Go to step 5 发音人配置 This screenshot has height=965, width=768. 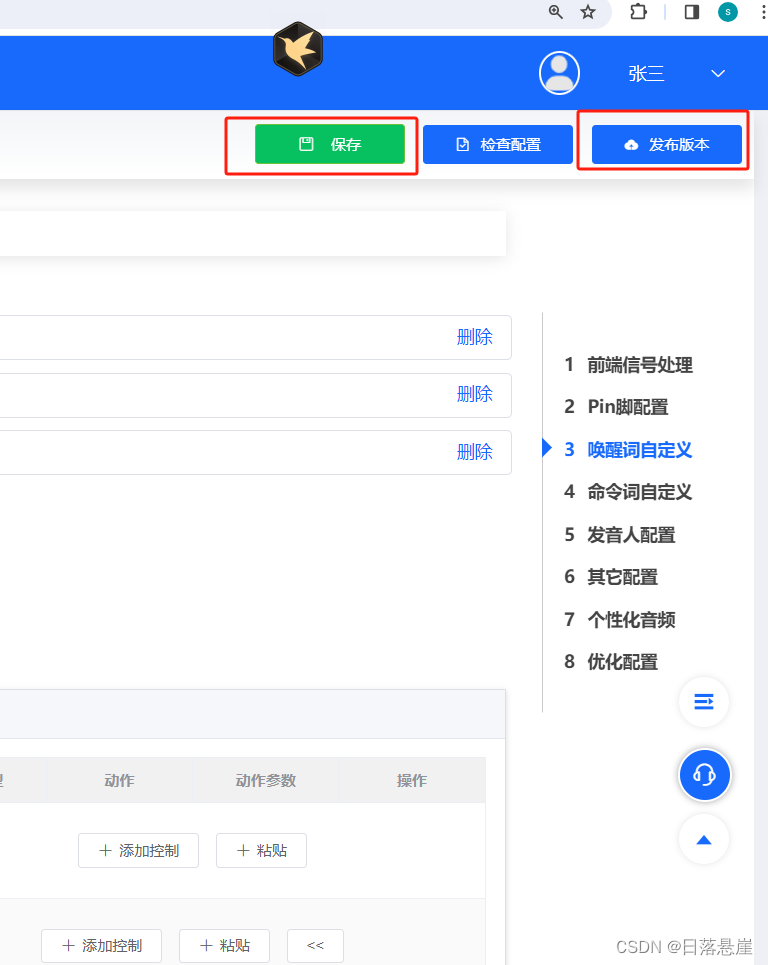(620, 535)
